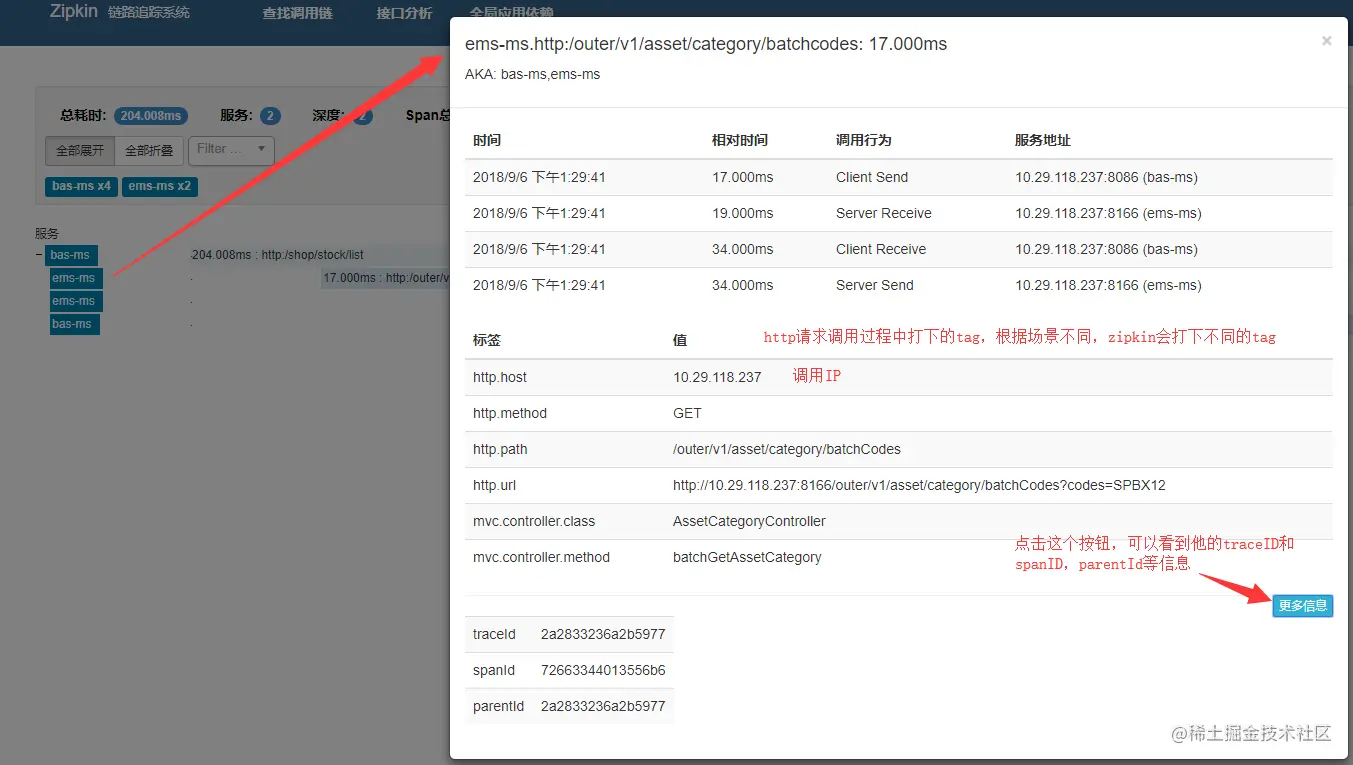The width and height of the screenshot is (1353, 765).
Task: Click the 全部折叠 button
Action: click(x=149, y=150)
